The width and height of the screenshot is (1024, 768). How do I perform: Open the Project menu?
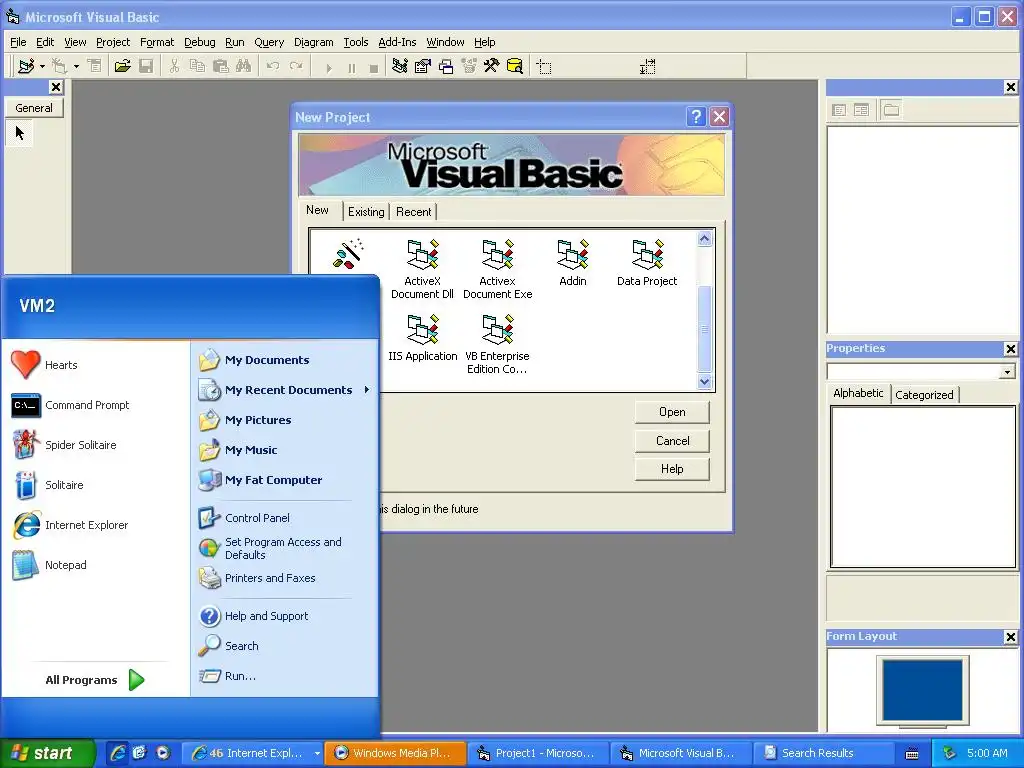(x=113, y=42)
